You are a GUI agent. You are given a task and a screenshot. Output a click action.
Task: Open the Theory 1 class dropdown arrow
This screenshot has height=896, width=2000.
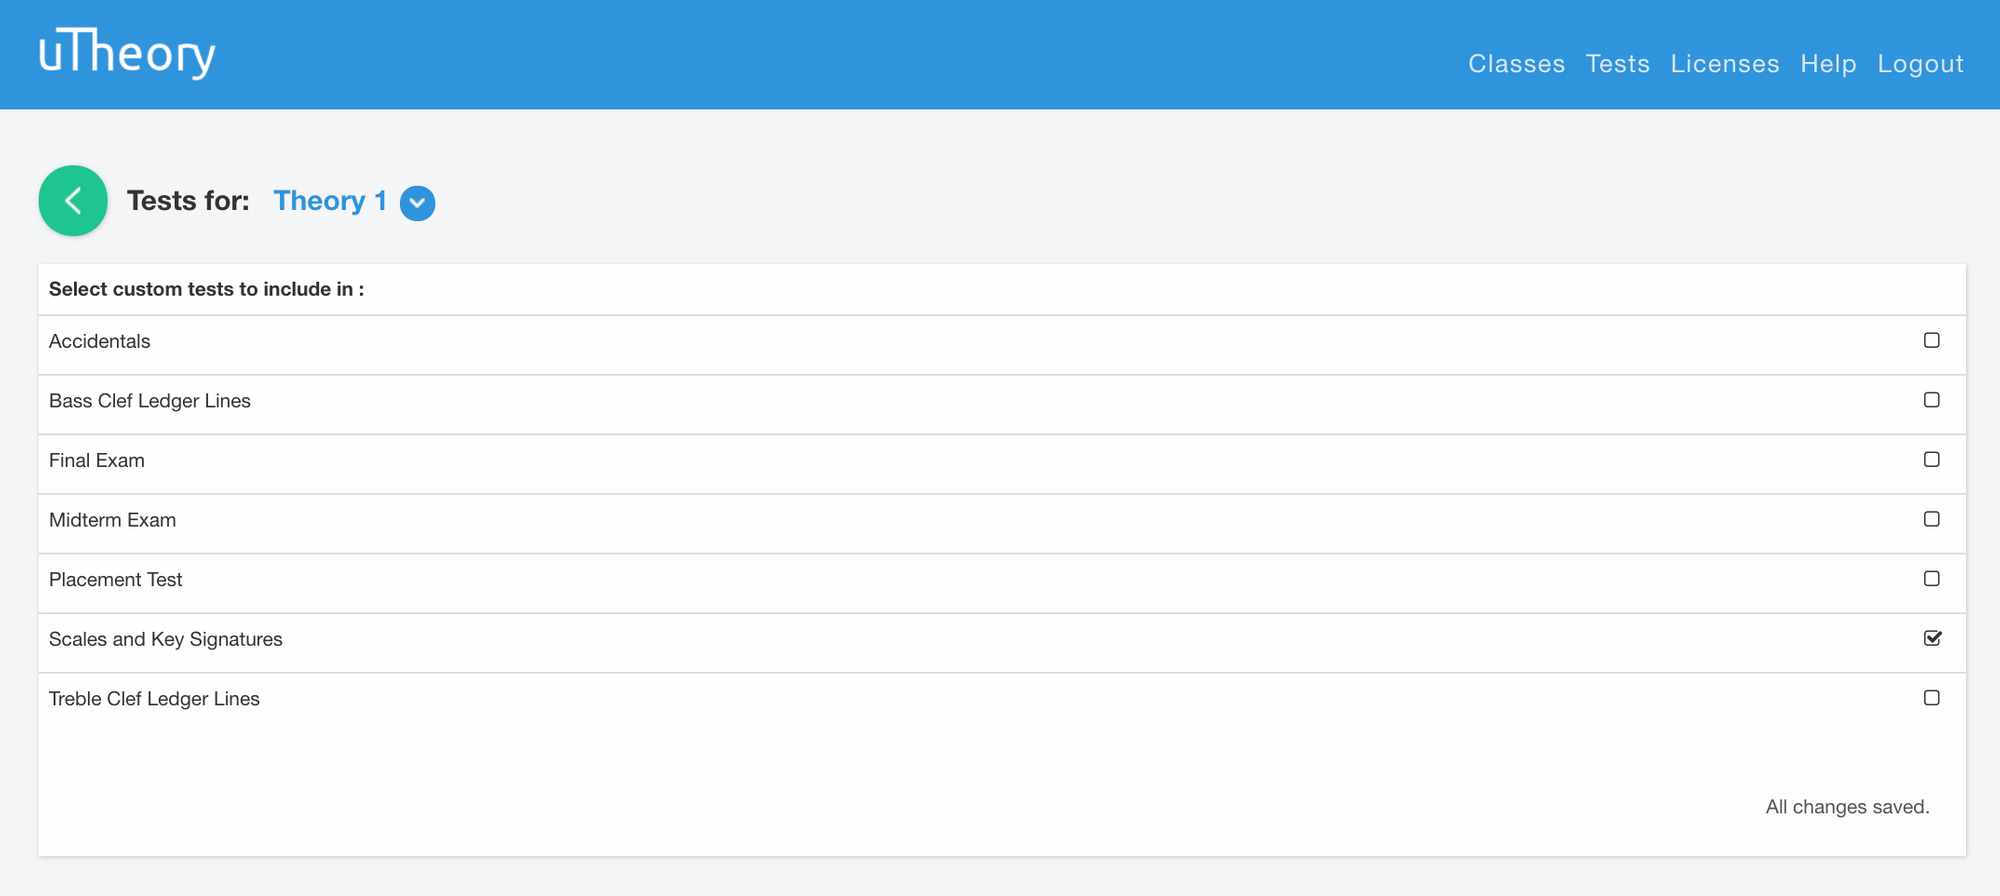[x=417, y=203]
